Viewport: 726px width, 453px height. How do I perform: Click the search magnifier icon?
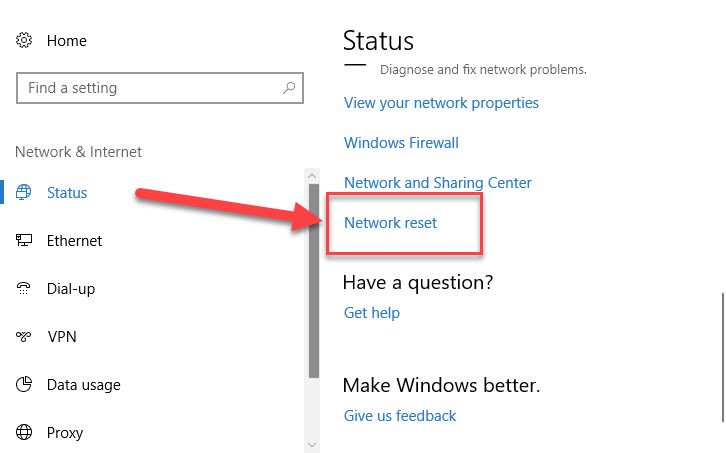(289, 88)
